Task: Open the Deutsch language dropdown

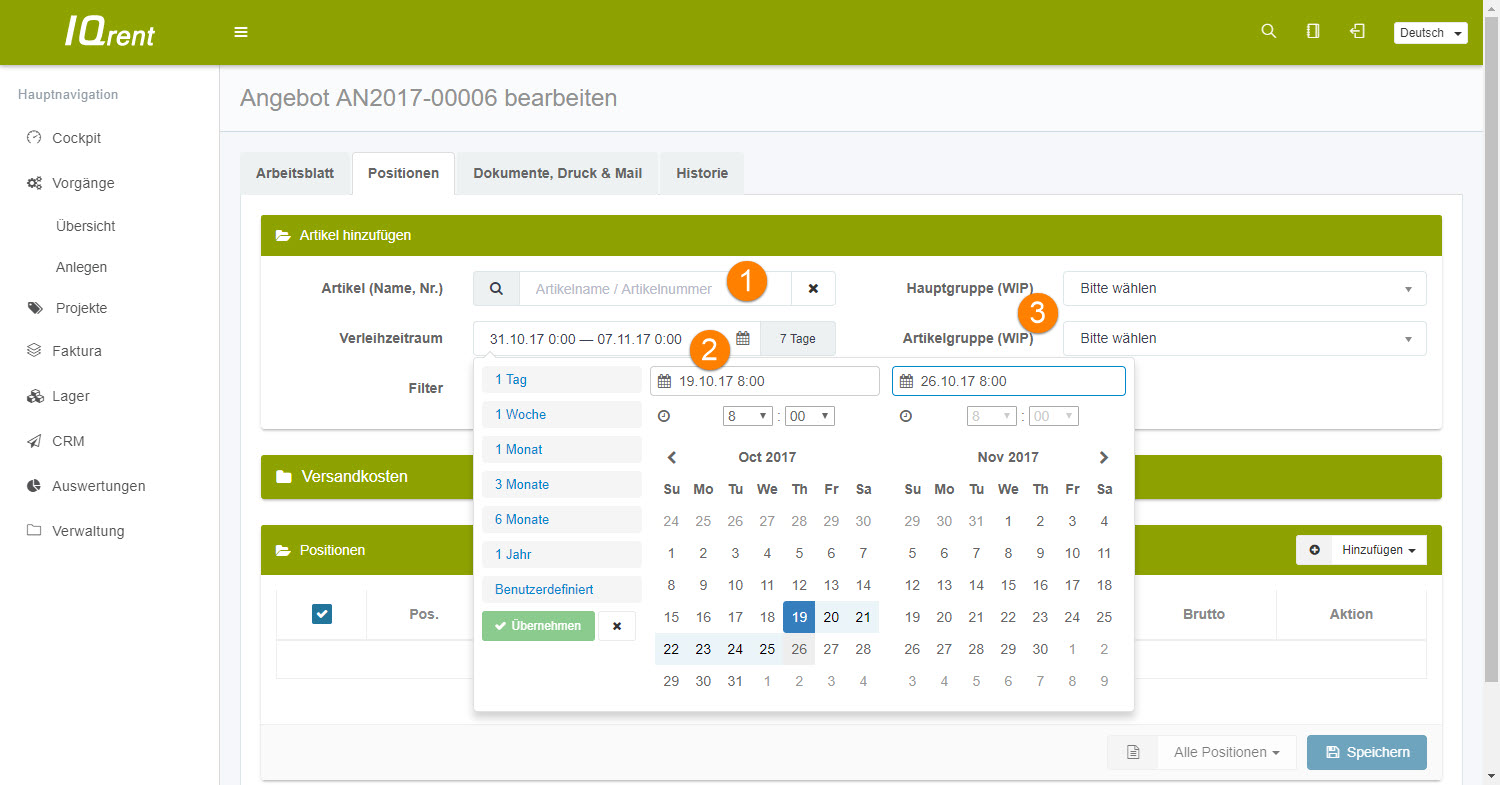Action: 1430,33
